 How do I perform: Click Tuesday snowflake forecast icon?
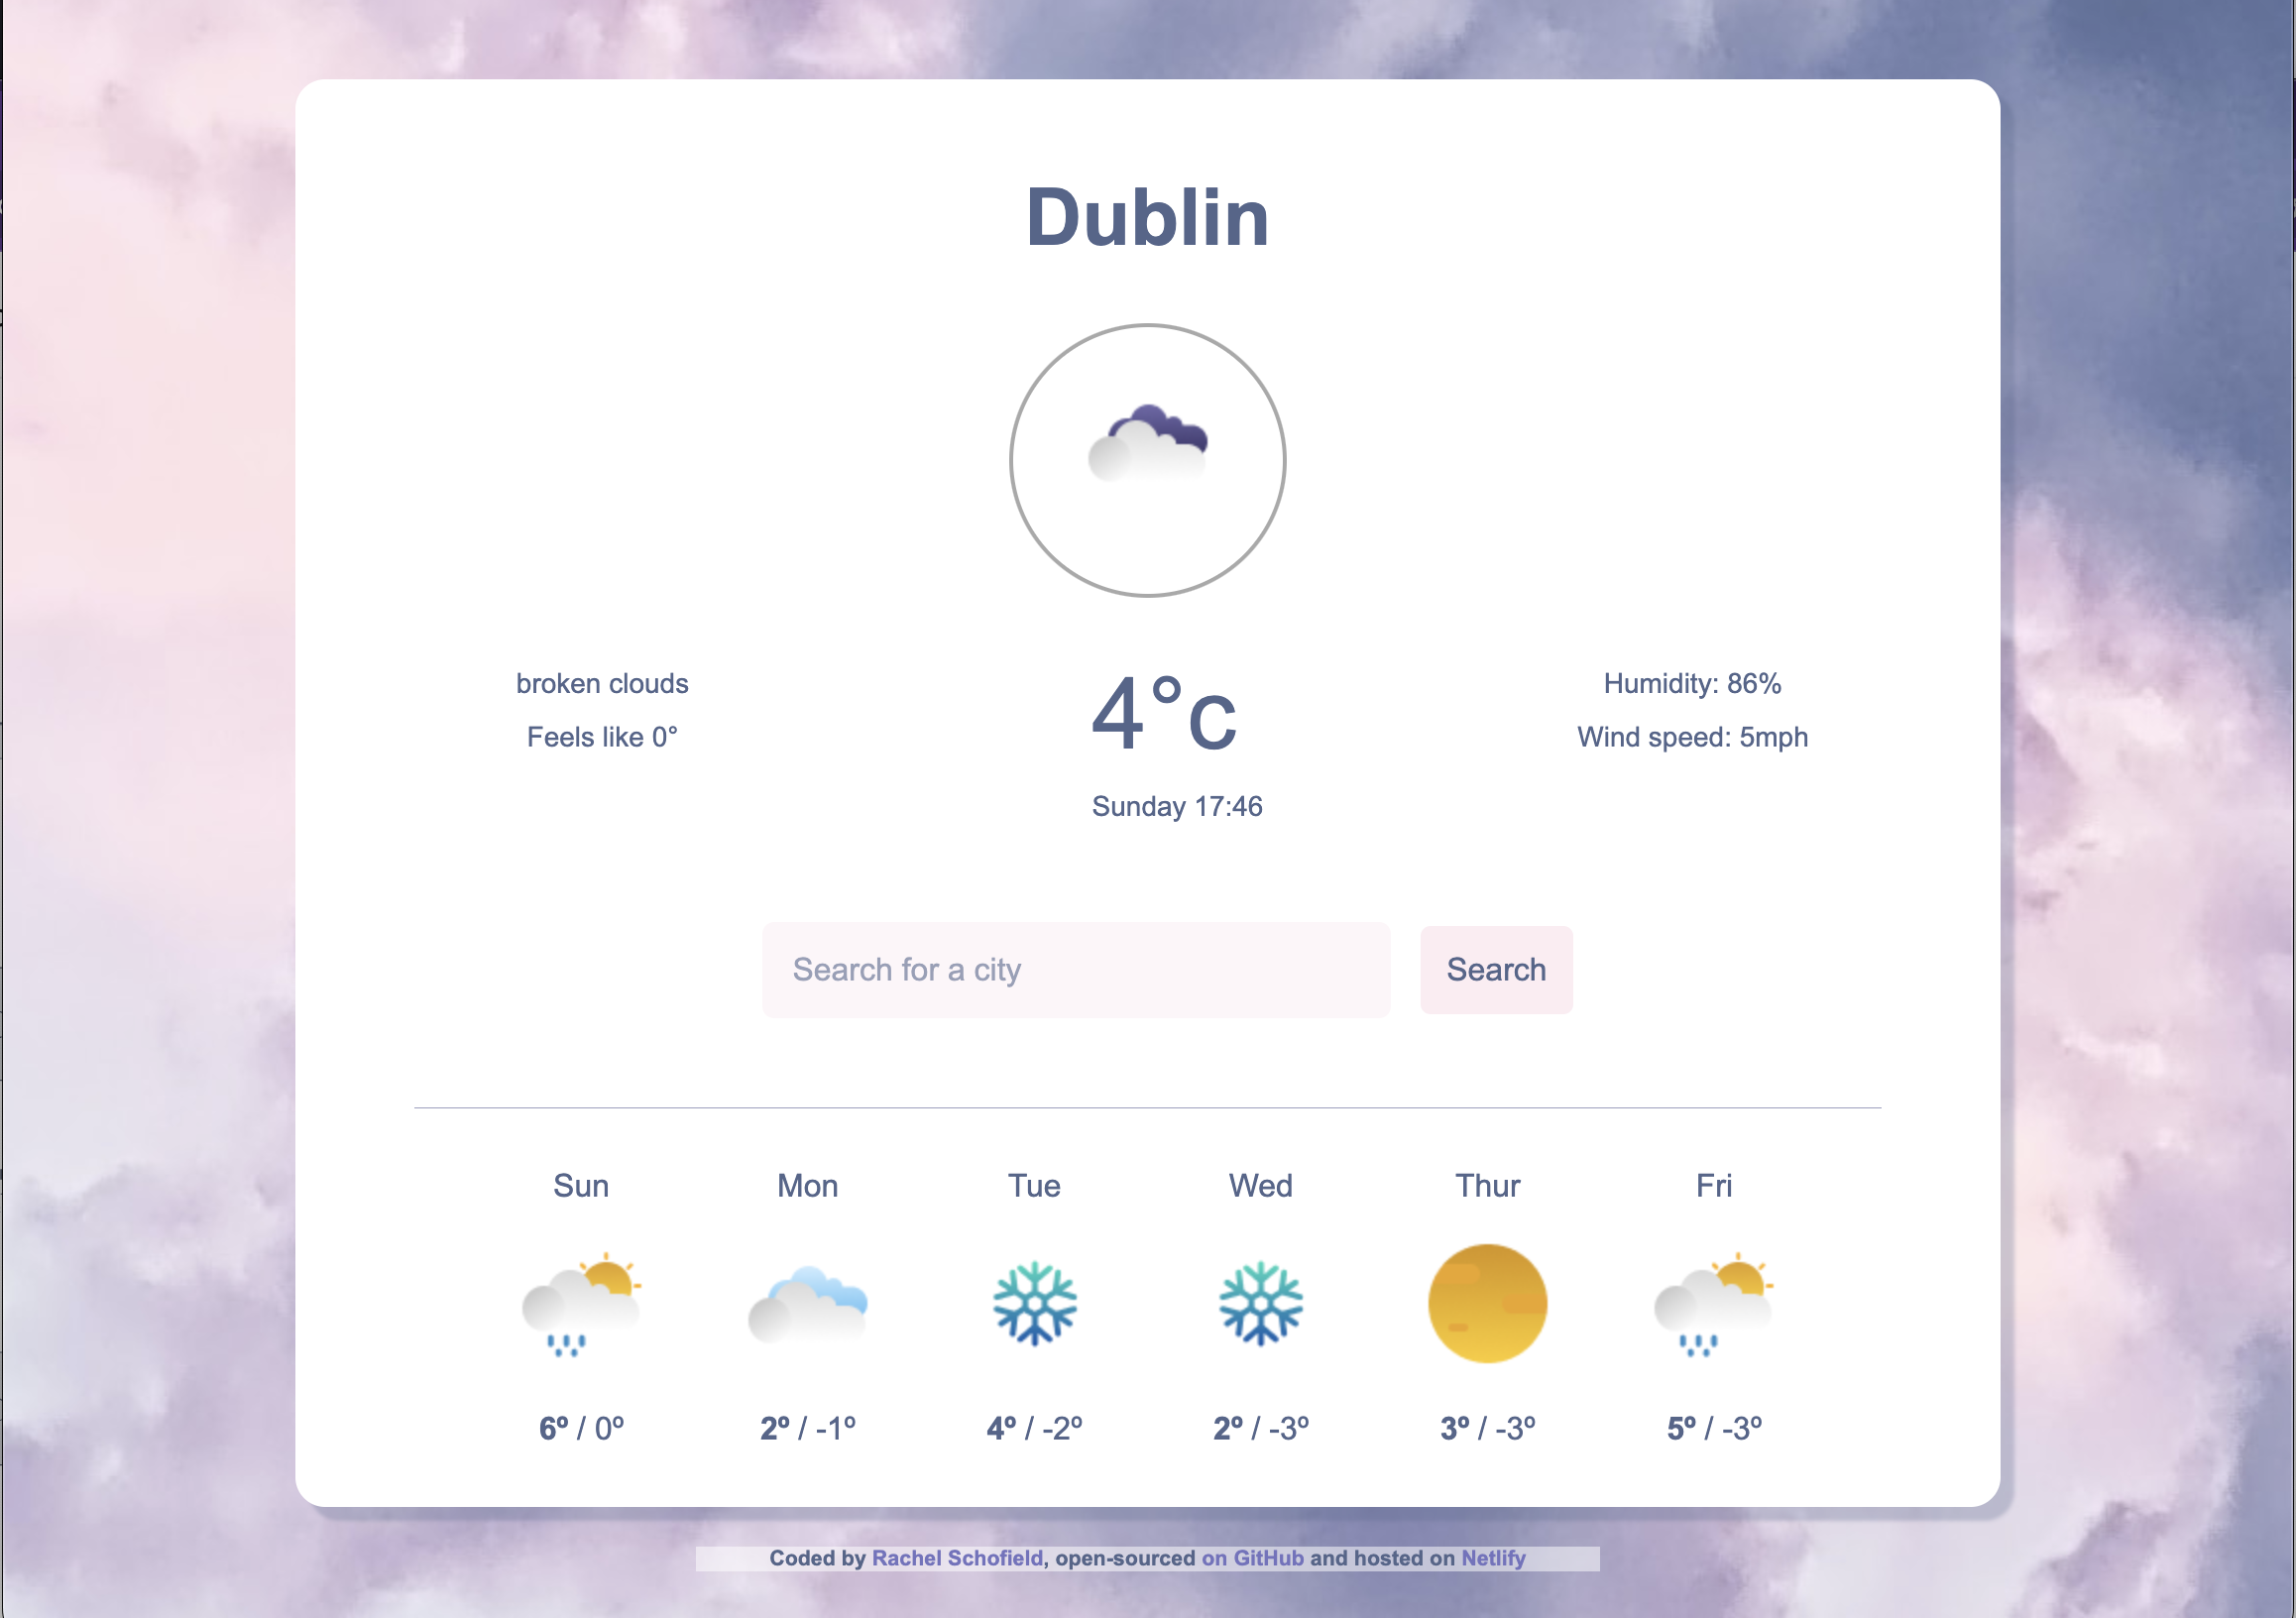click(x=1033, y=1305)
